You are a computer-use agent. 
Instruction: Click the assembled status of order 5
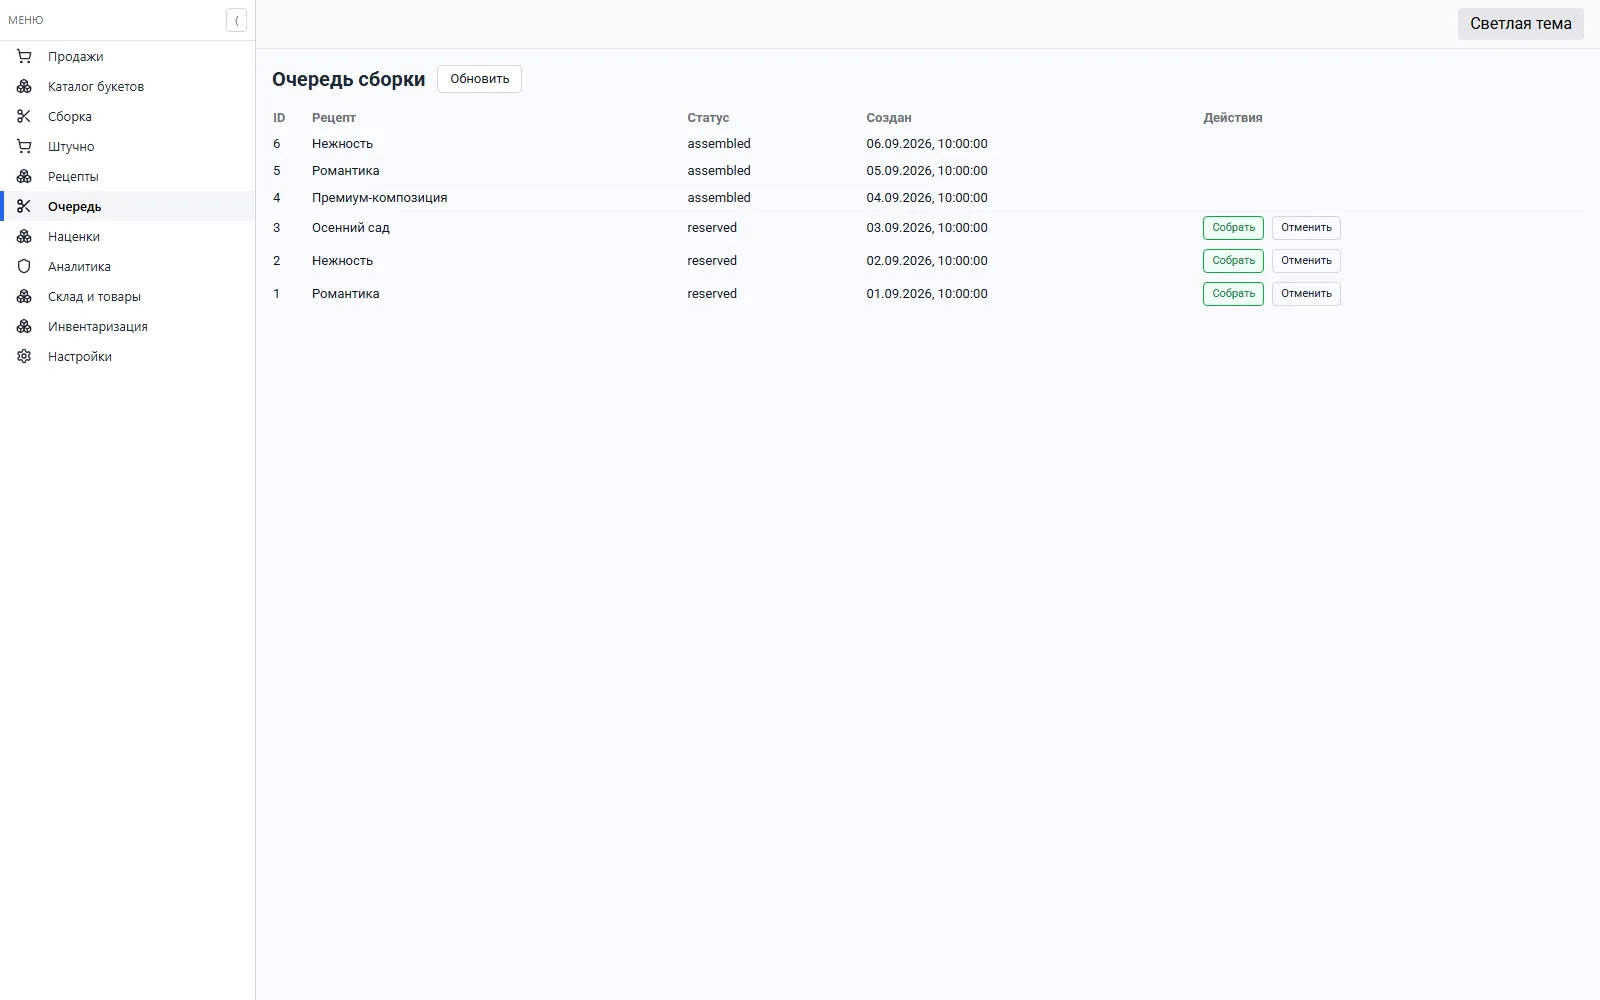(x=719, y=171)
